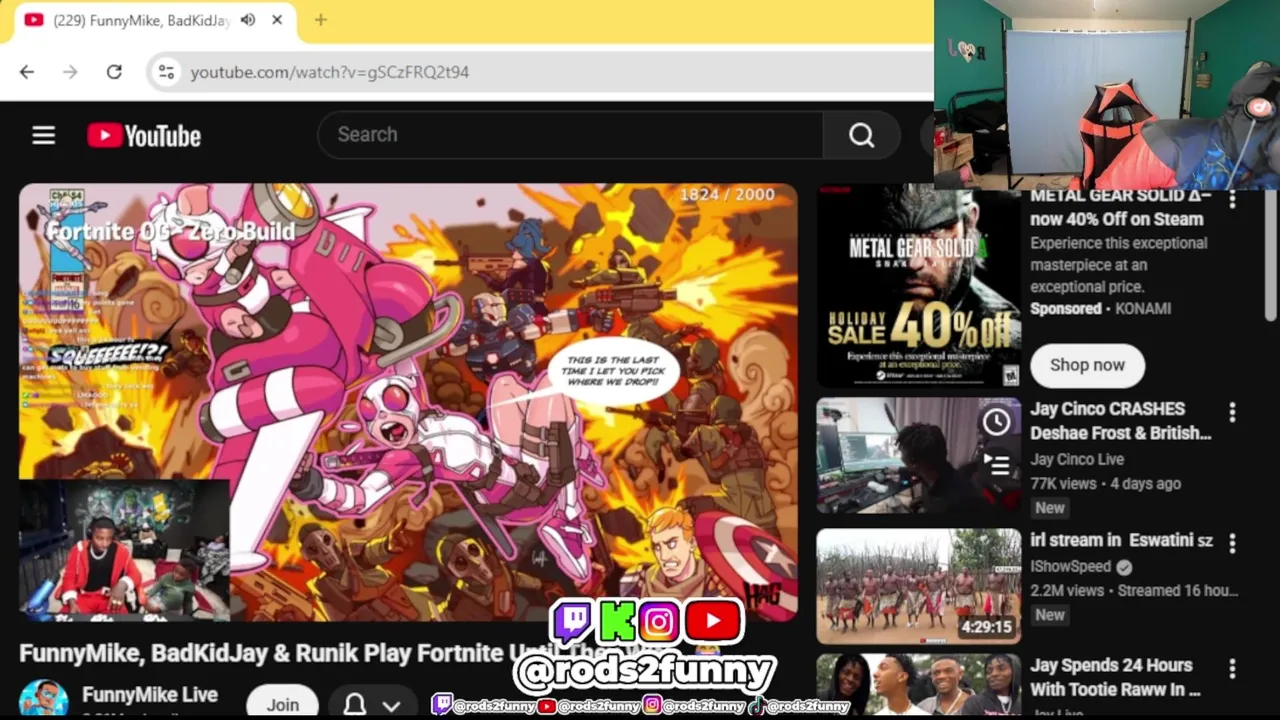Image resolution: width=1280 pixels, height=720 pixels.
Task: Open the Metal Gear Solid ad title
Action: [x=1121, y=208]
